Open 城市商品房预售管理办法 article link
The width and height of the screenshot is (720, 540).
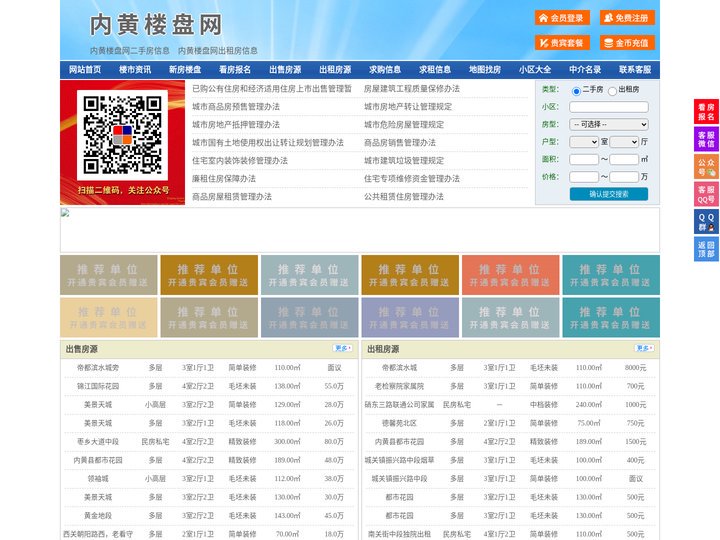click(x=236, y=107)
